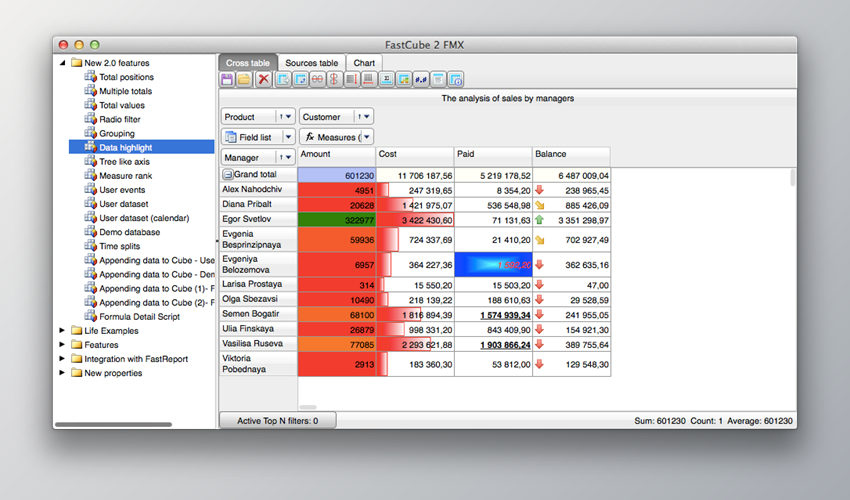The height and width of the screenshot is (500, 850).
Task: Click the cube icon beside Radio filter
Action: coord(91,119)
